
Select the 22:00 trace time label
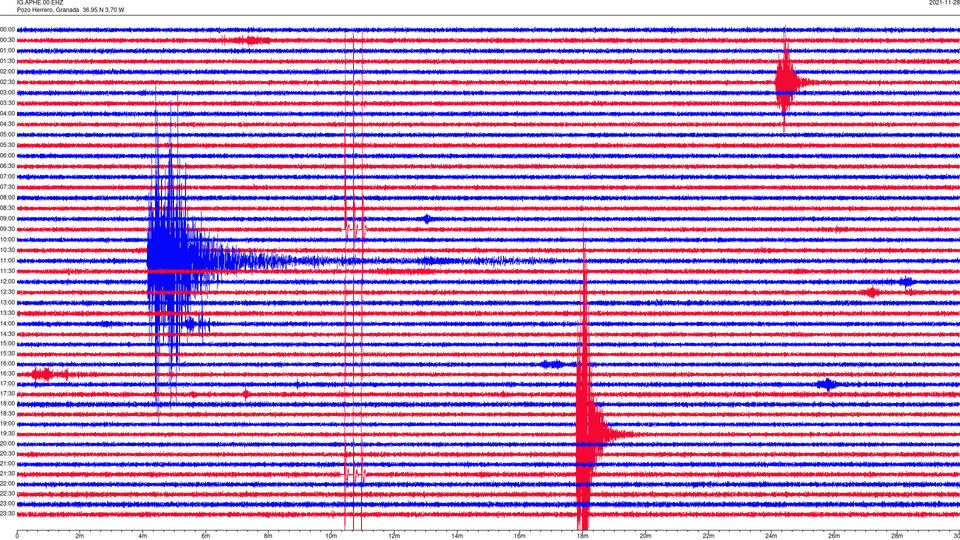[x=7, y=484]
